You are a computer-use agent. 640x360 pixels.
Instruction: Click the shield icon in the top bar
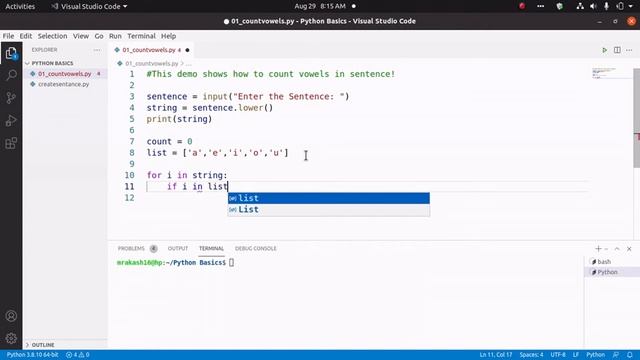560,6
